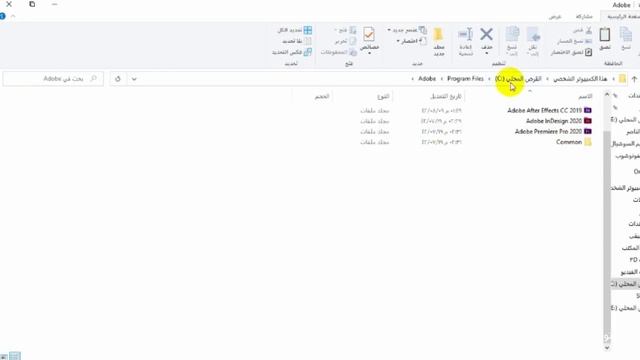Open the Home (الصفحة الرئيسية) ribbon tab
The width and height of the screenshot is (640, 360).
(x=623, y=17)
